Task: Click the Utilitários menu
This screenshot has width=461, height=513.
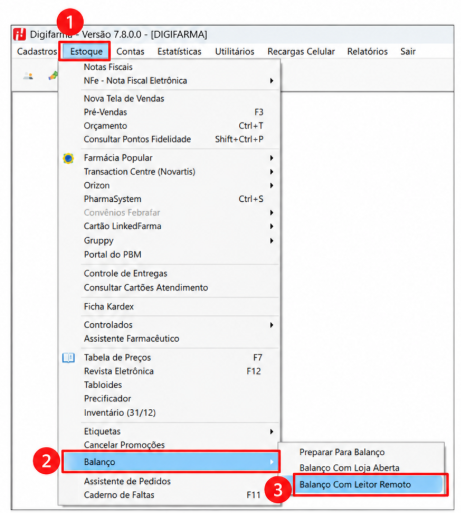Action: point(234,52)
